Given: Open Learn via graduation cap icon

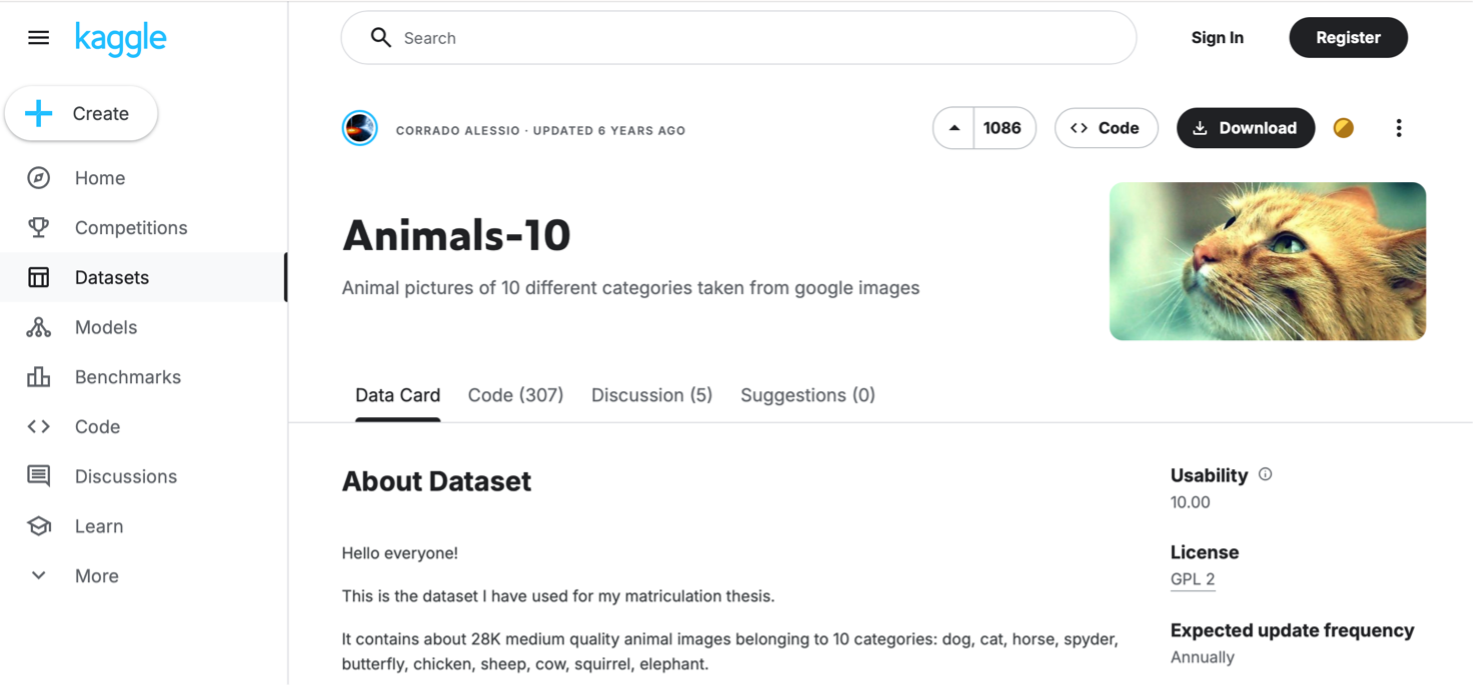Looking at the screenshot, I should tap(38, 526).
